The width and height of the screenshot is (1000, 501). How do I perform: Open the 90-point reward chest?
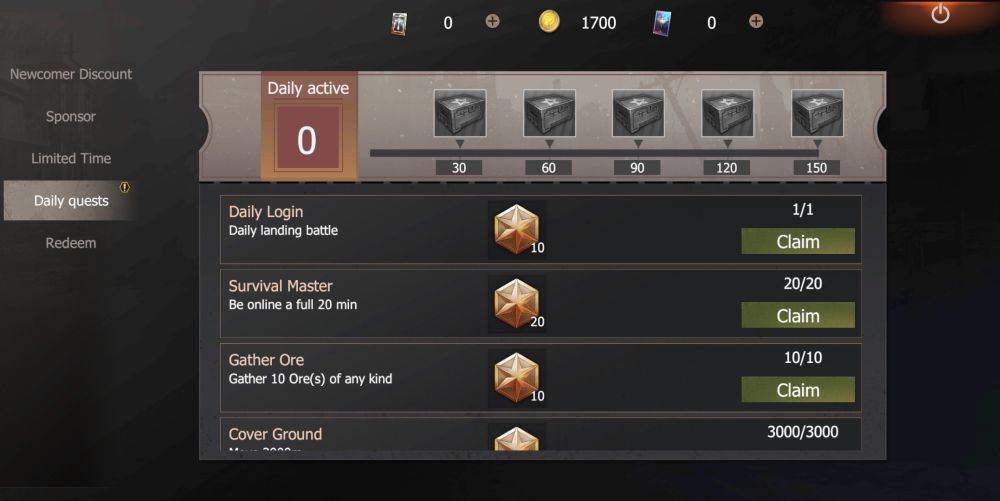pos(638,113)
